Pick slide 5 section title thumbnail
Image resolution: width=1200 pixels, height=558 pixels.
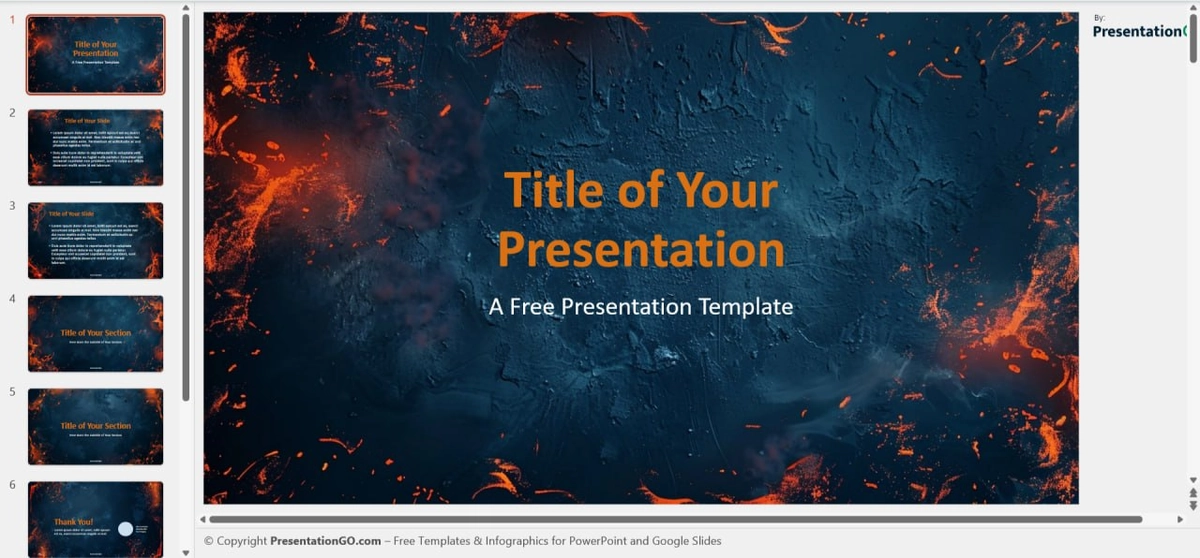click(95, 427)
